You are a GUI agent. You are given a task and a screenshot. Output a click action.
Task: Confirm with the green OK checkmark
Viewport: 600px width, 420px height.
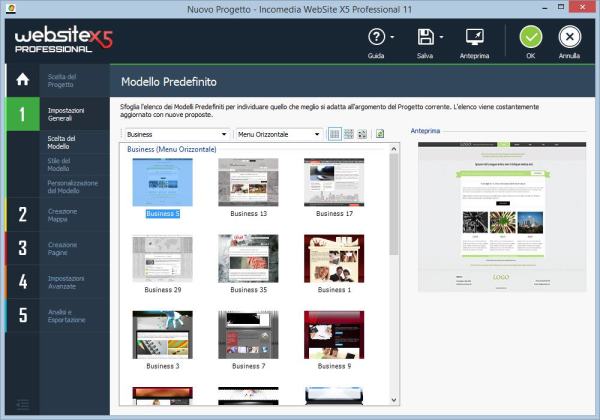529,38
